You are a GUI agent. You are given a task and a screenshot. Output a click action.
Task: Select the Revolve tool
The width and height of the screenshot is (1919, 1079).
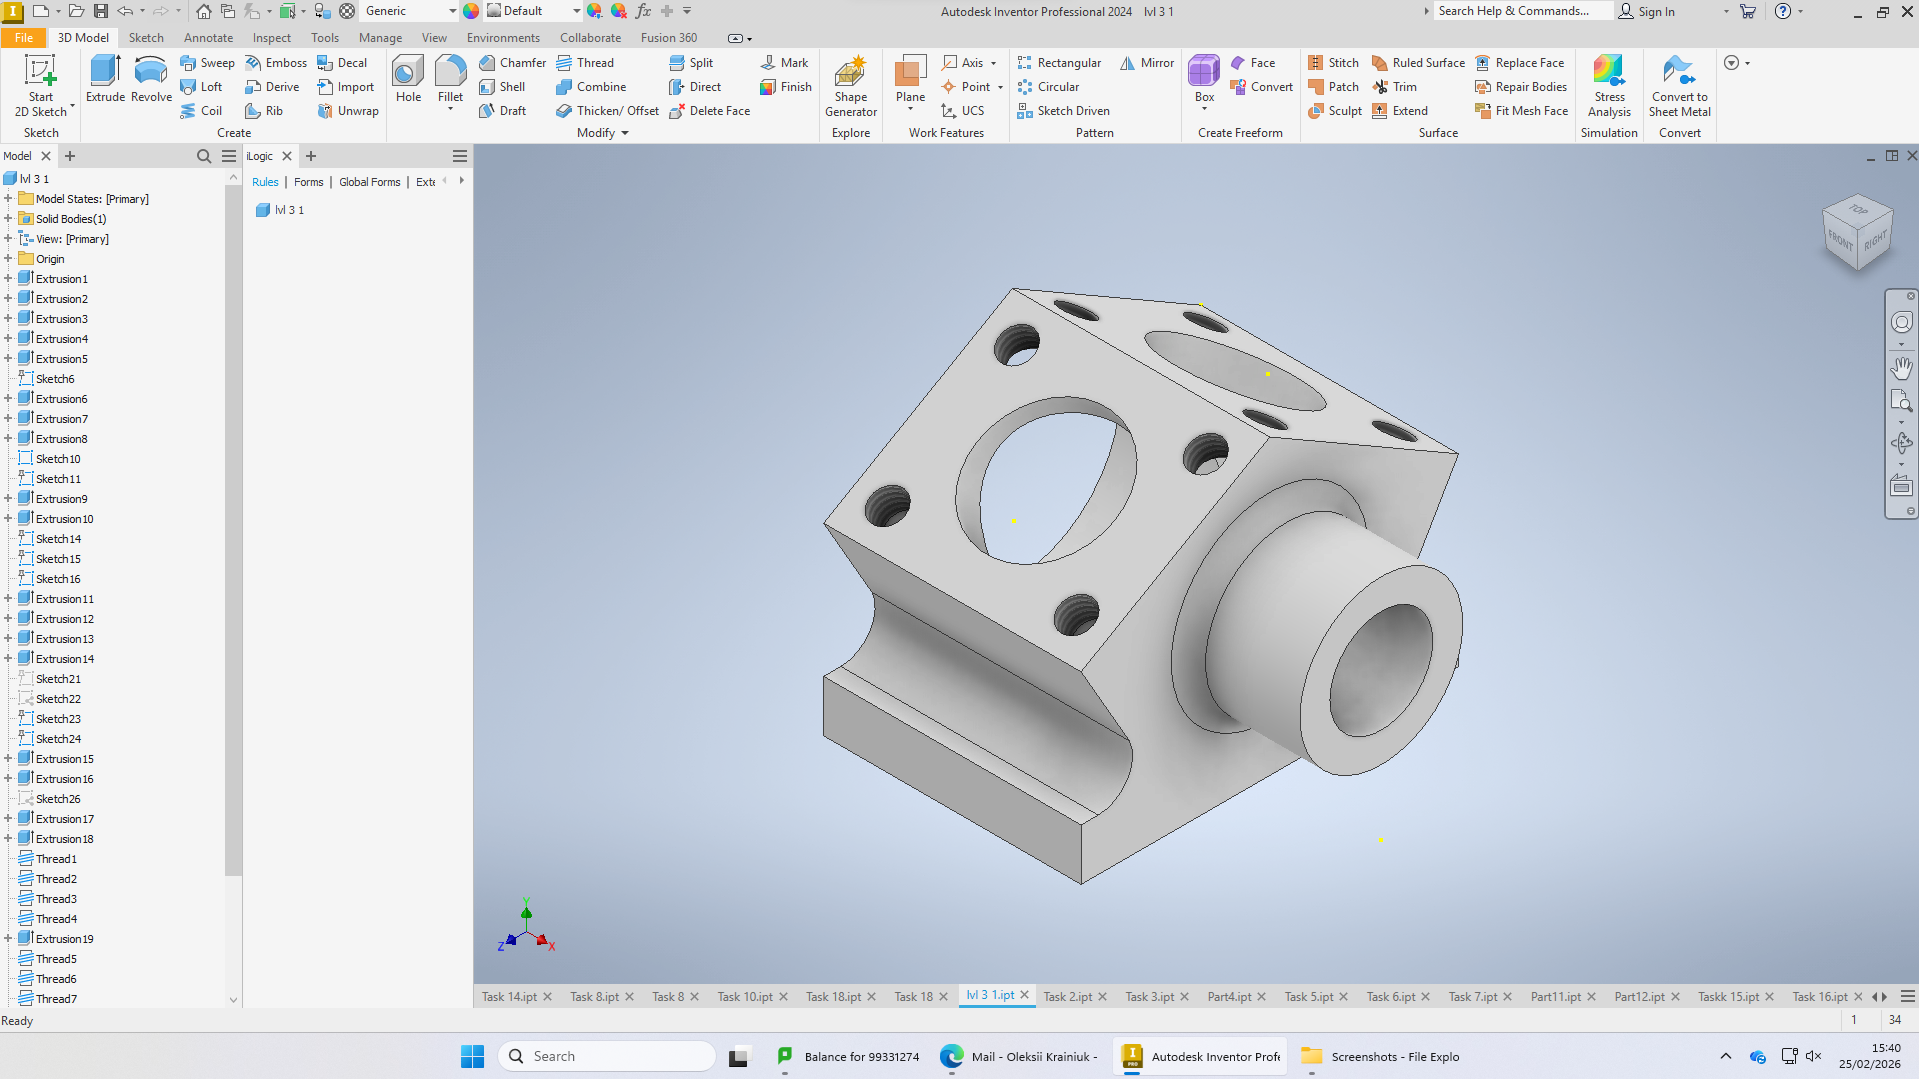(151, 79)
